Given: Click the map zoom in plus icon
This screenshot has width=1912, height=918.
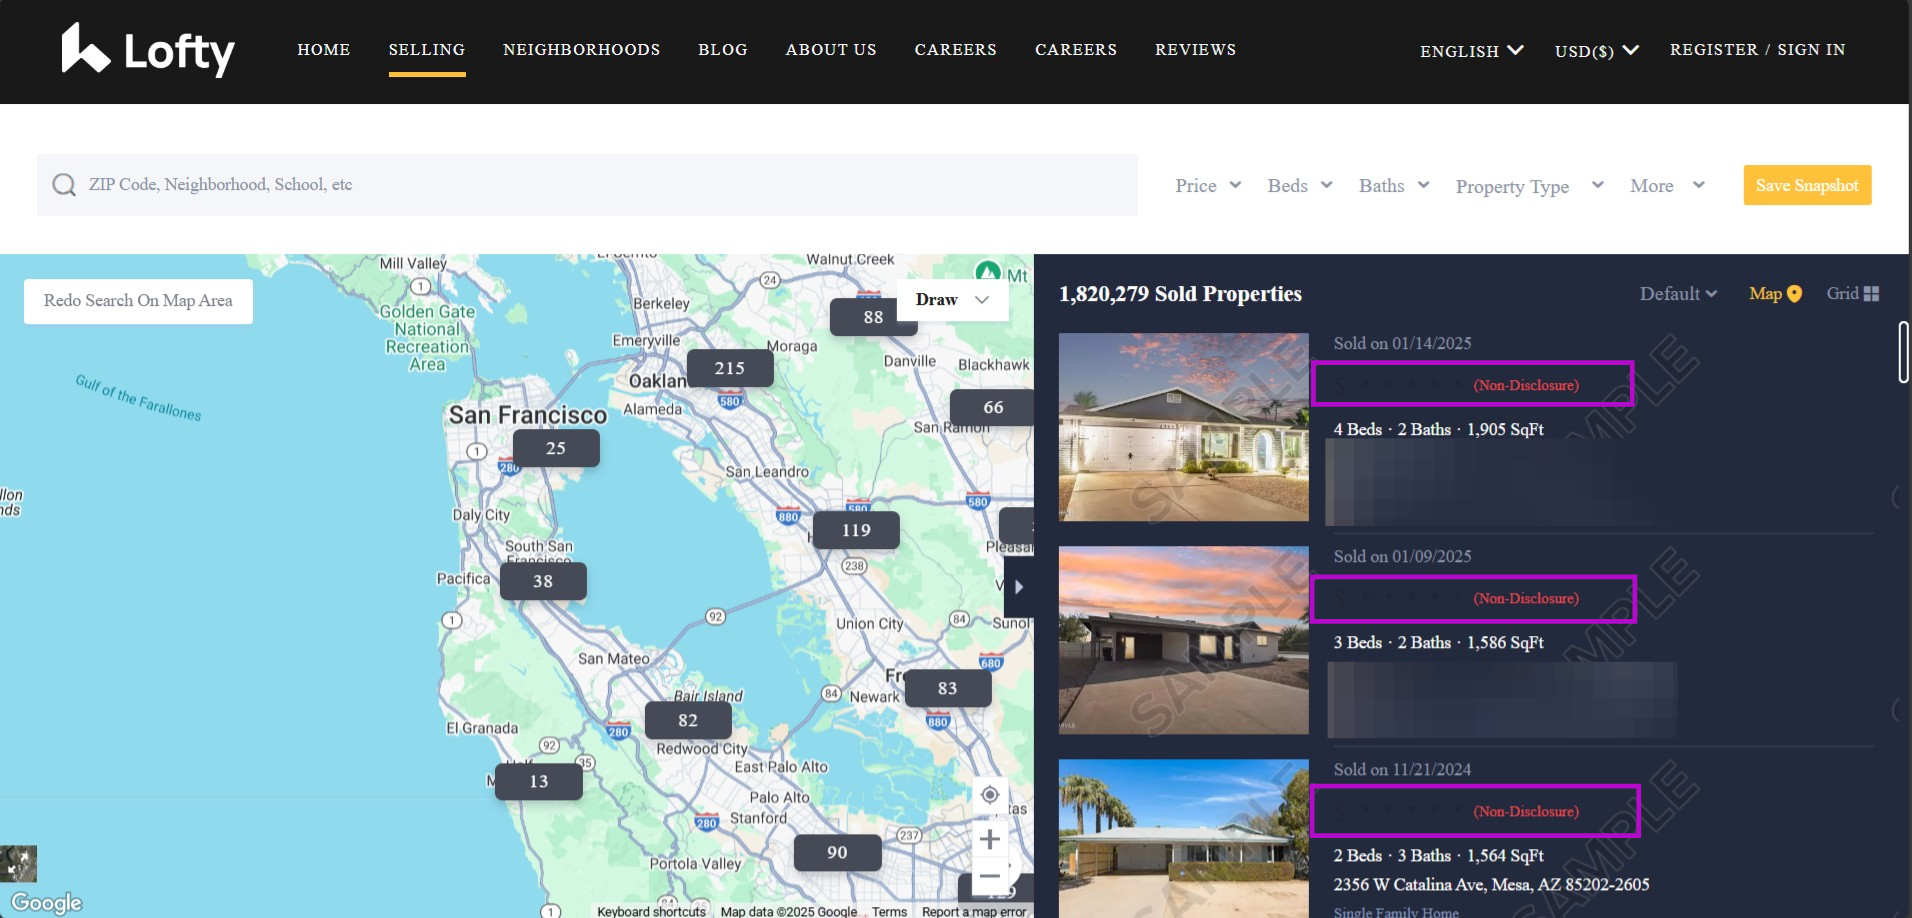Looking at the screenshot, I should click(989, 839).
